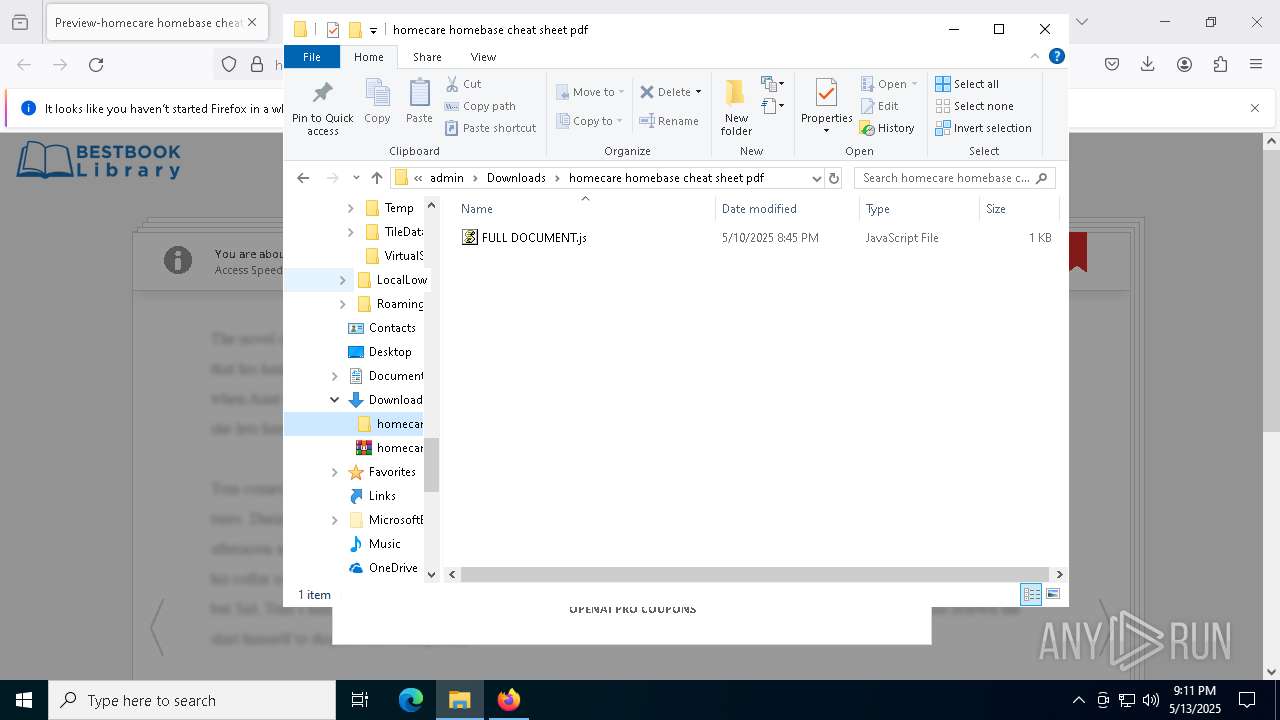
Task: Reload the Firefox page
Action: pos(96,65)
